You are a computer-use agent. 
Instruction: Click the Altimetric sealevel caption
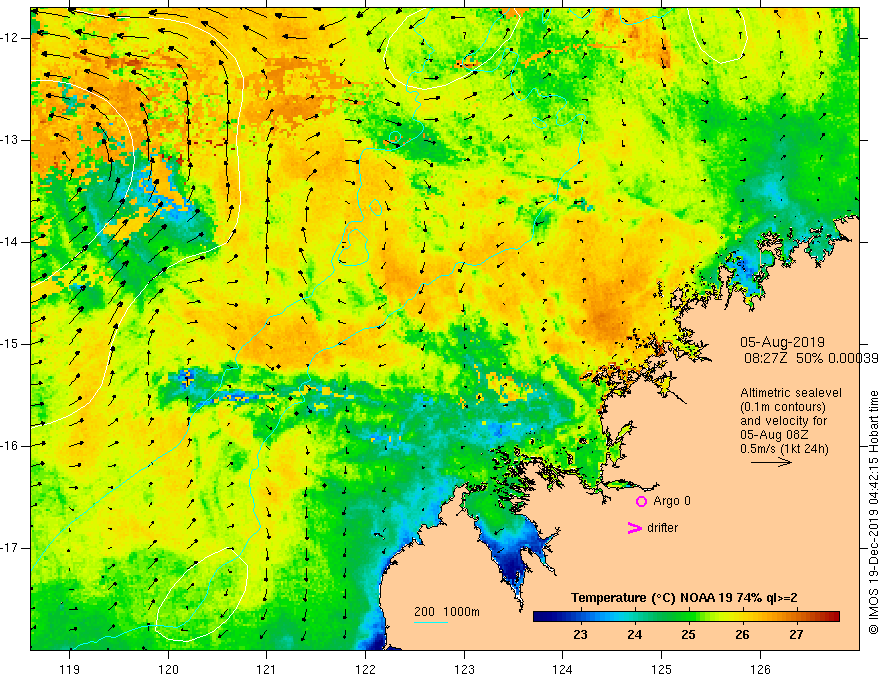pyautogui.click(x=791, y=393)
